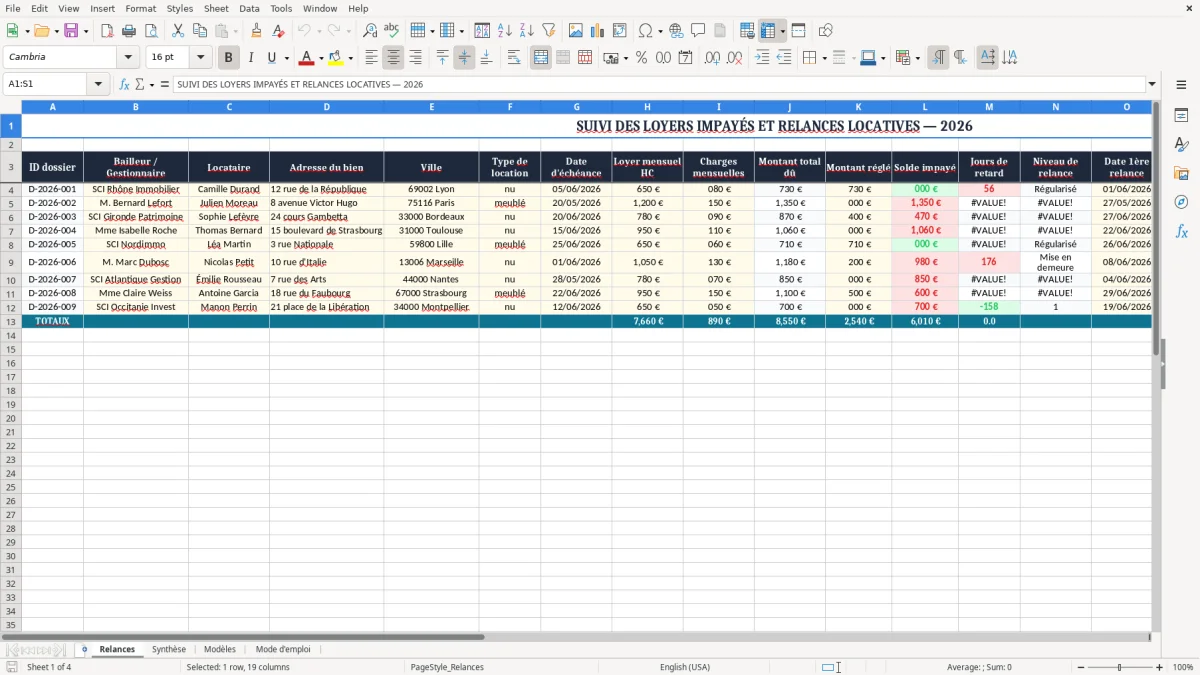Switch to the Synthèse sheet tab
This screenshot has height=675, width=1200.
169,649
